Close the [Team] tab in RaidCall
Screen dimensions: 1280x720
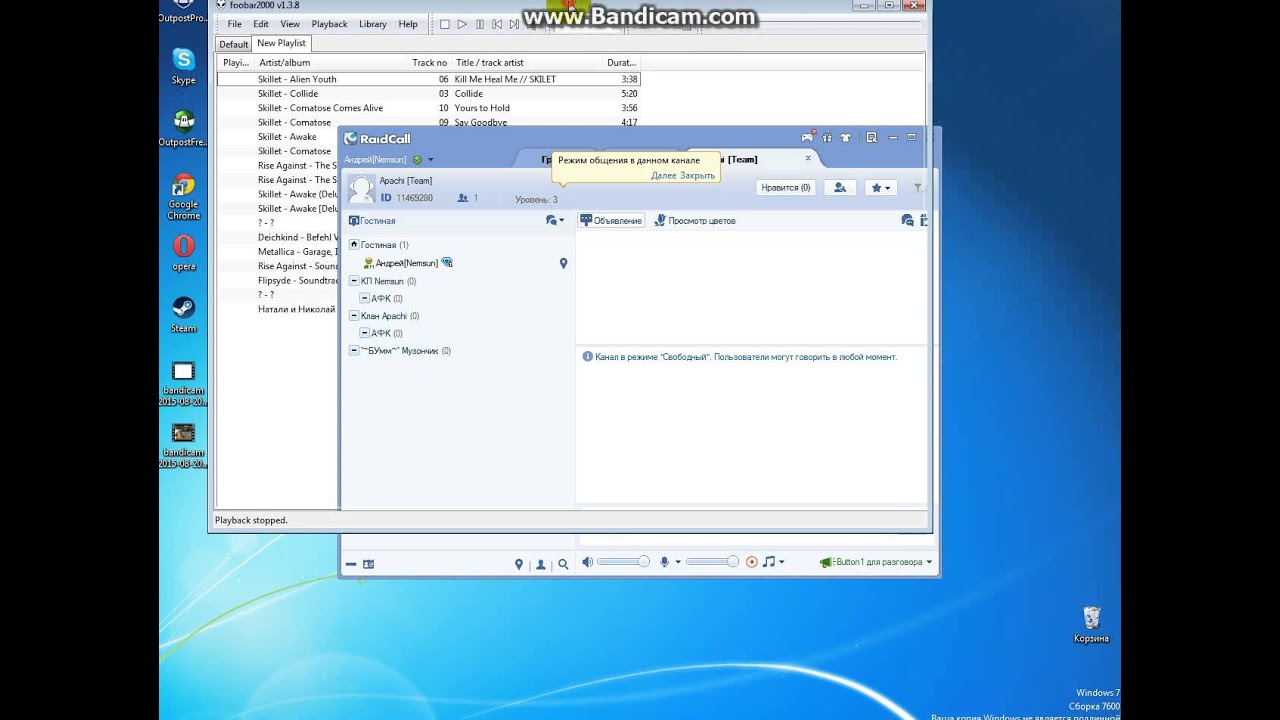coord(808,158)
